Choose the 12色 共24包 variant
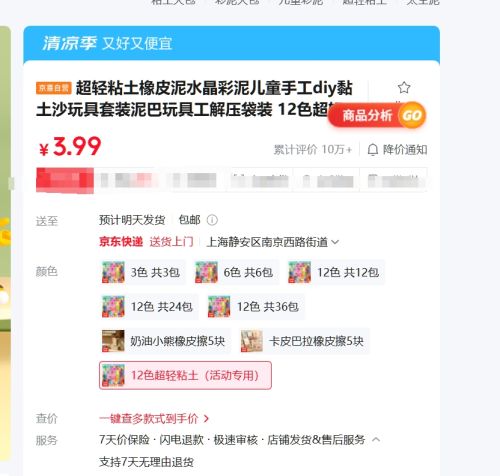Viewport: 500px width, 476px height. pos(149,307)
